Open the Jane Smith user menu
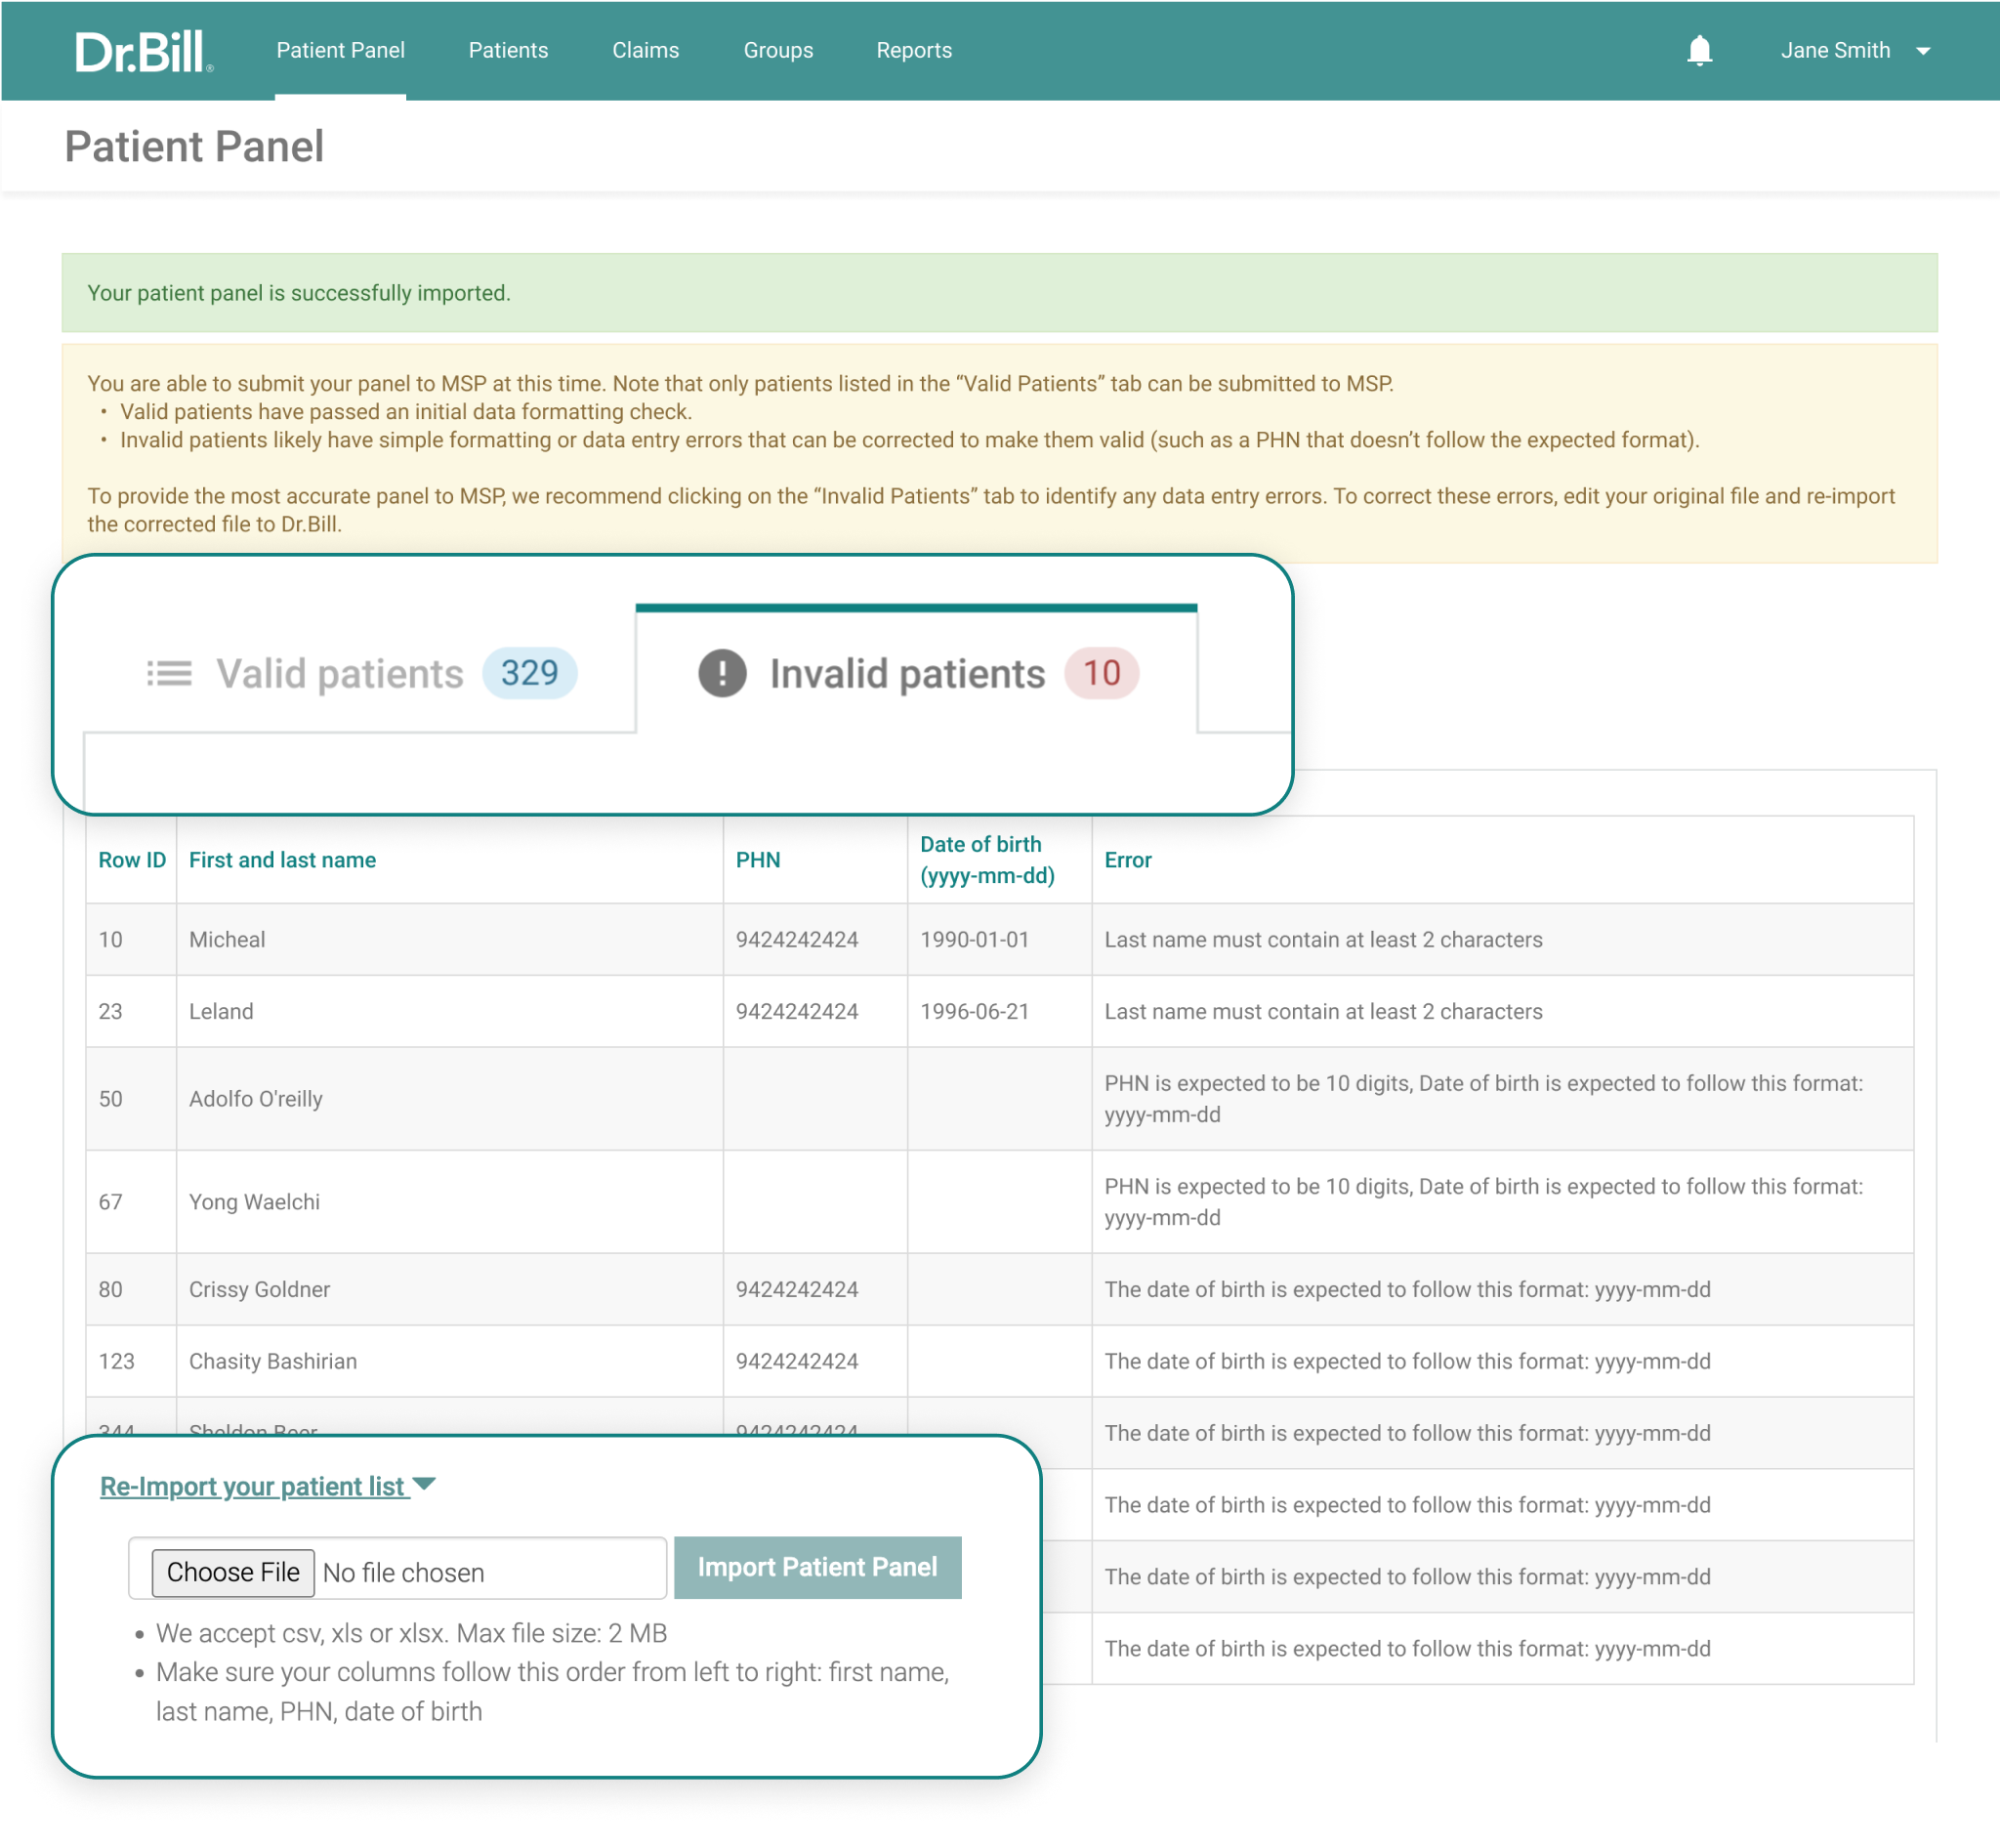The width and height of the screenshot is (2000, 1848). tap(1857, 49)
